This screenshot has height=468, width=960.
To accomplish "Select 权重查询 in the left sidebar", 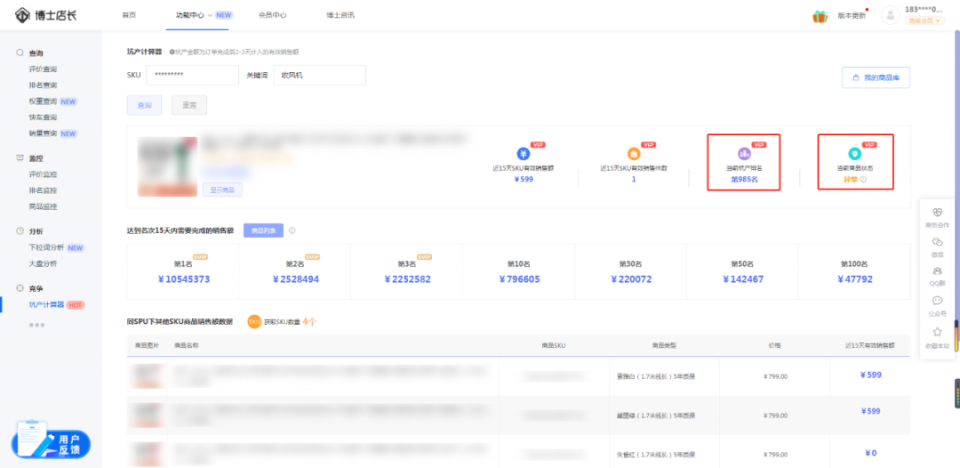I will pos(43,101).
